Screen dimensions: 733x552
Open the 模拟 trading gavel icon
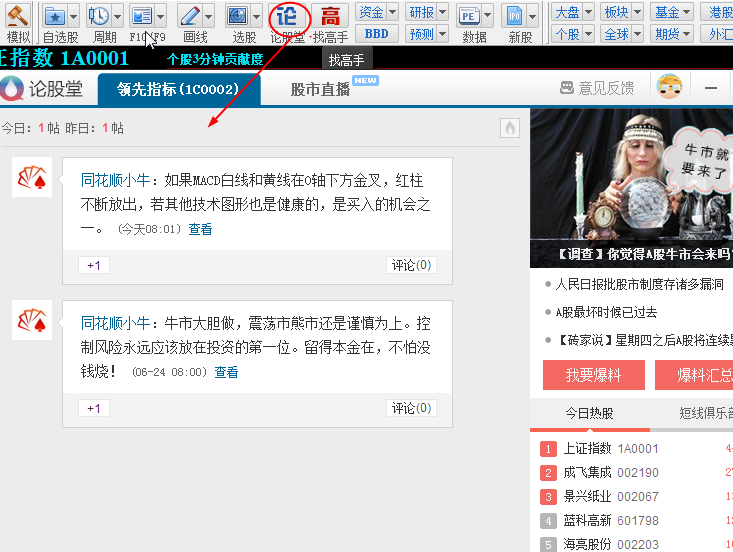(17, 16)
